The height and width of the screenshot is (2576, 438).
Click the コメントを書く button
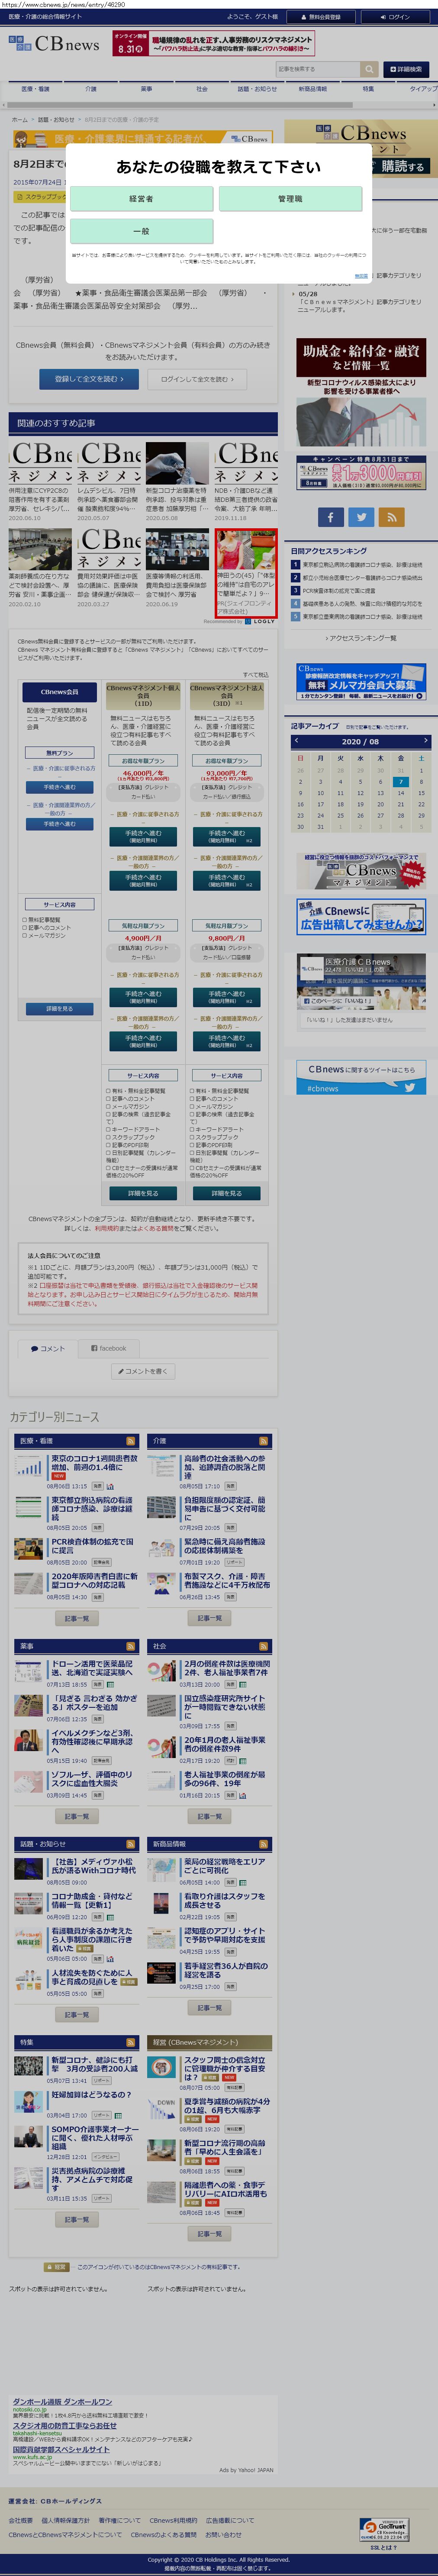(x=141, y=1371)
